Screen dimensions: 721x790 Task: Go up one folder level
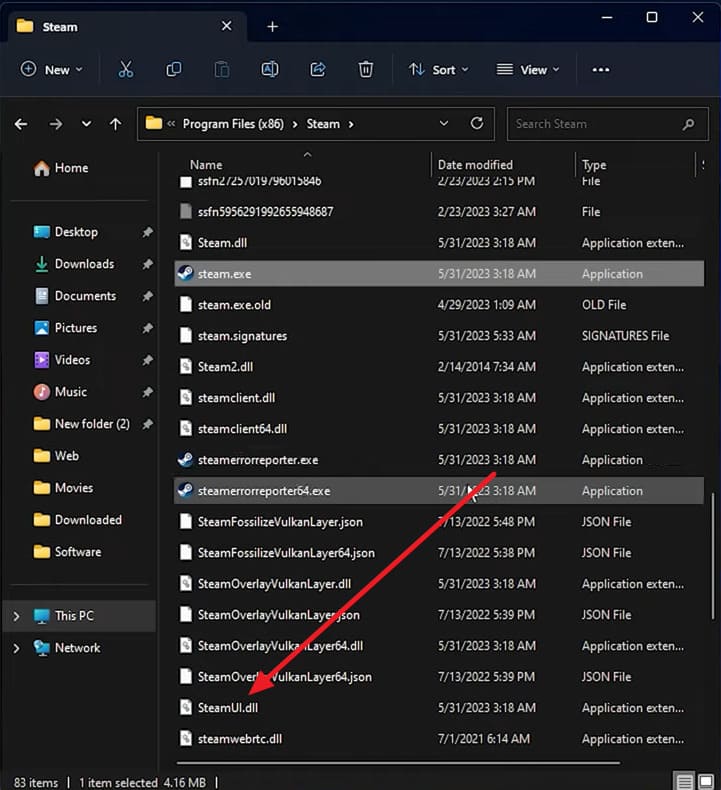115,124
